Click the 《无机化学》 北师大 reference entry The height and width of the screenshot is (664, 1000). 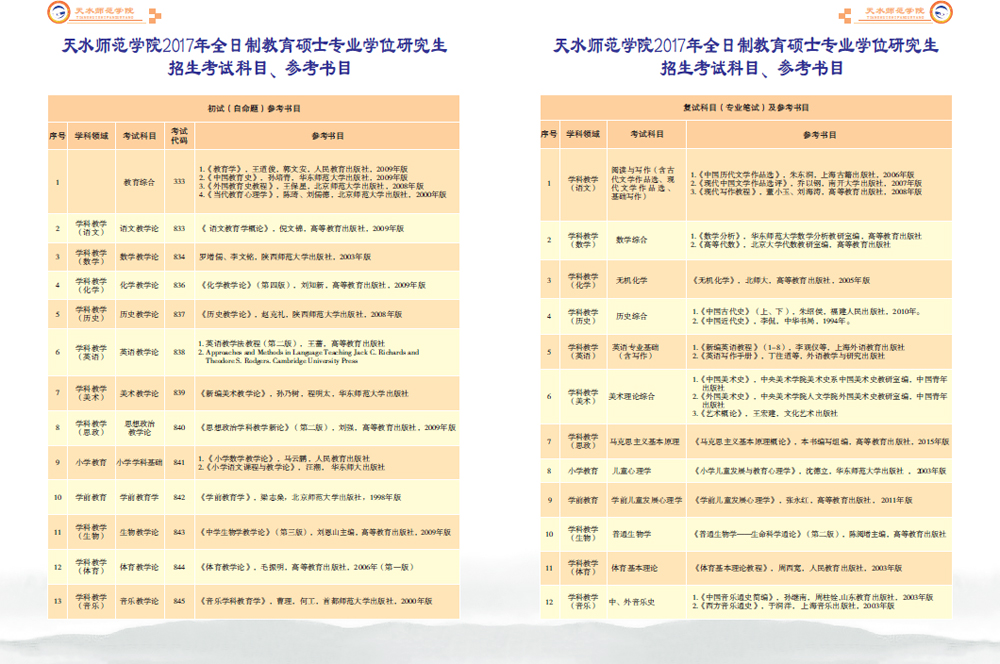[x=781, y=280]
